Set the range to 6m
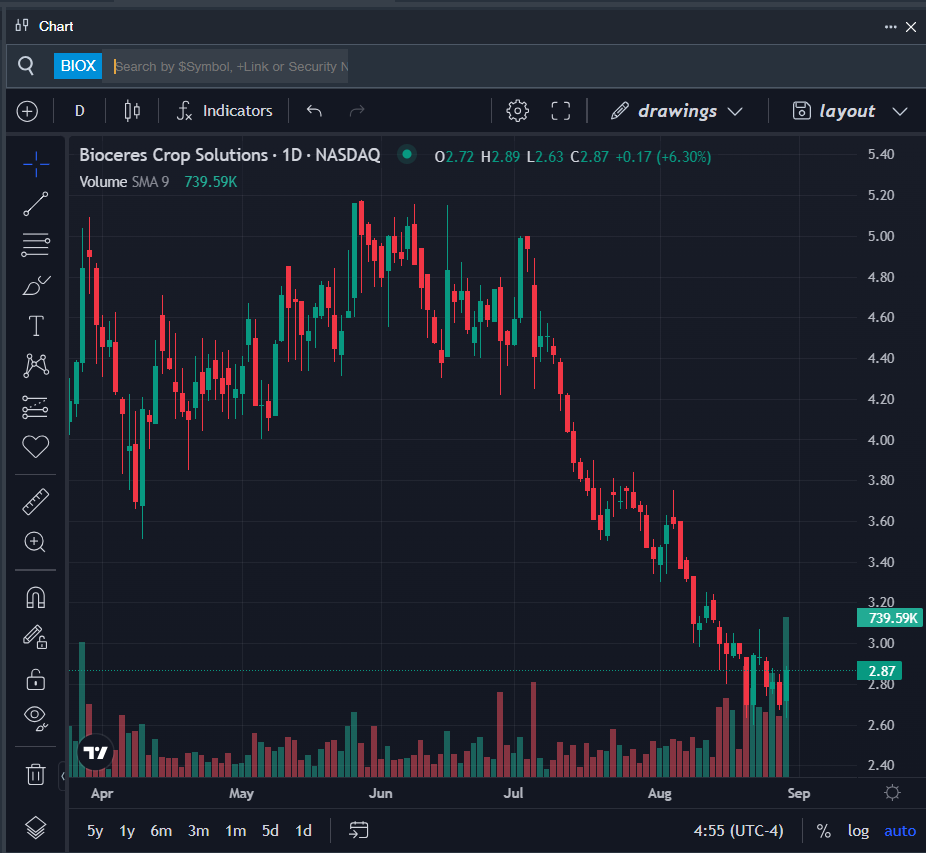This screenshot has height=853, width=926. (x=161, y=831)
